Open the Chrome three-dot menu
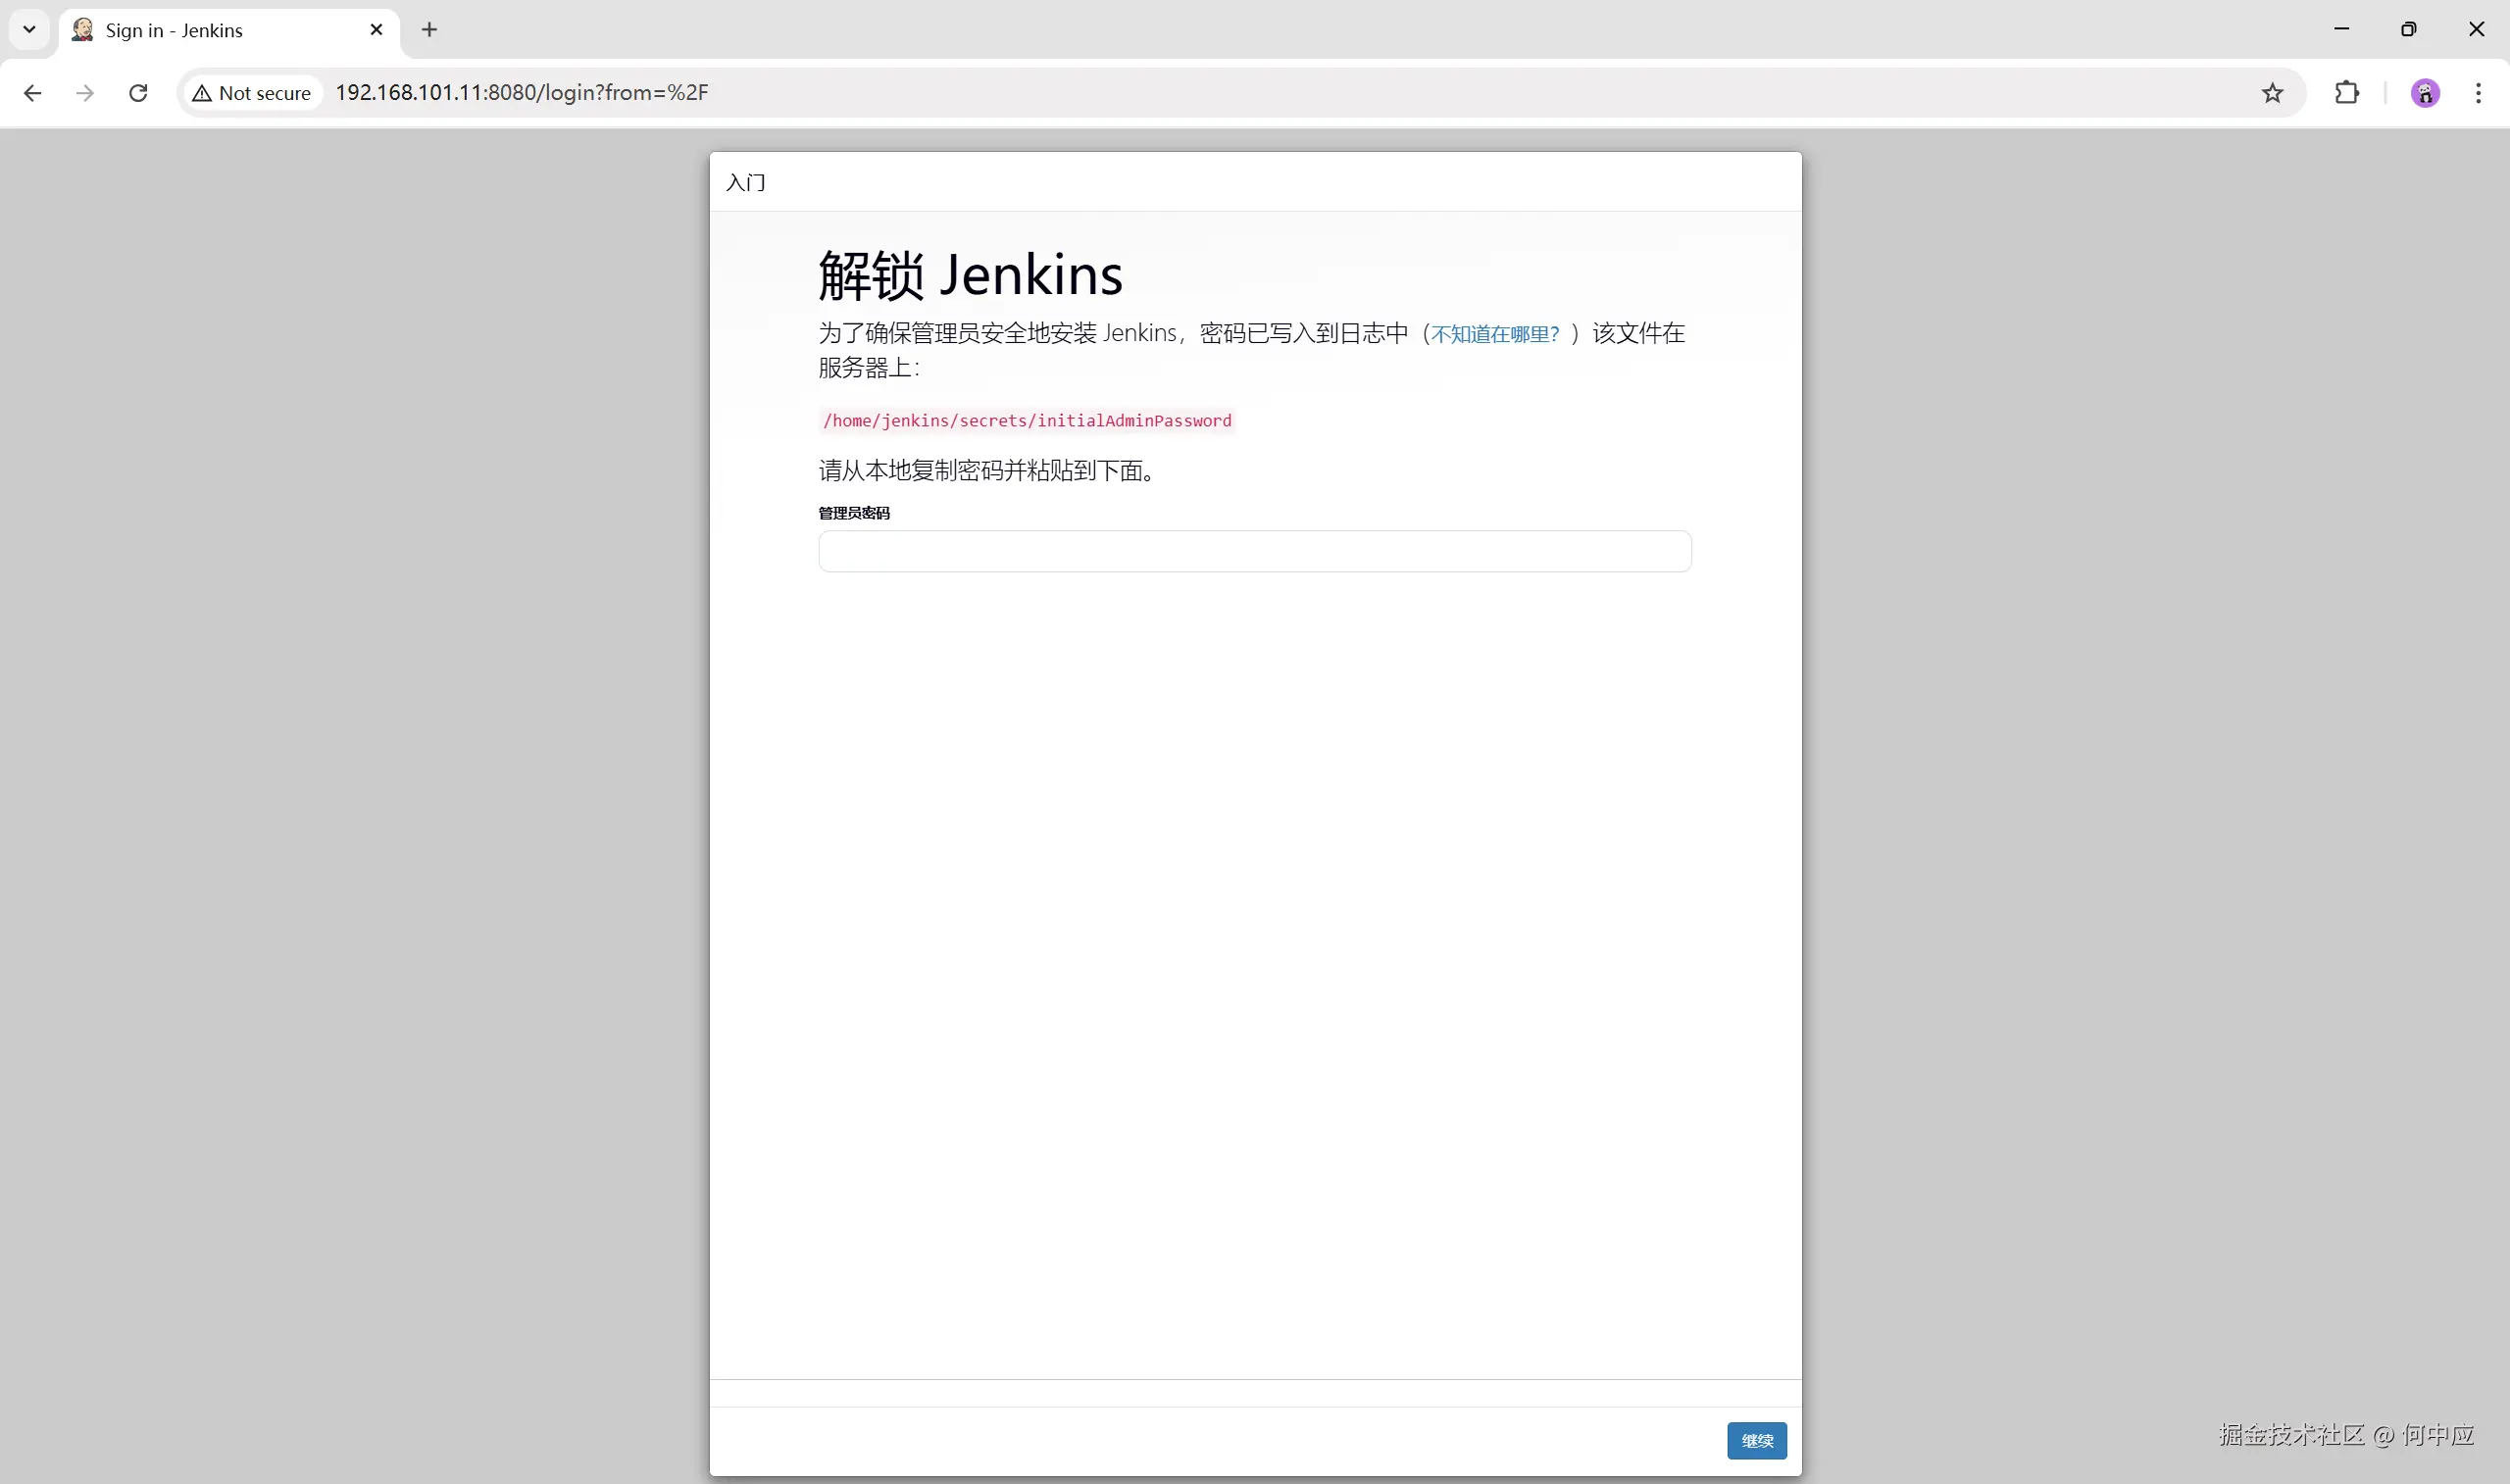This screenshot has width=2510, height=1484. [2479, 92]
